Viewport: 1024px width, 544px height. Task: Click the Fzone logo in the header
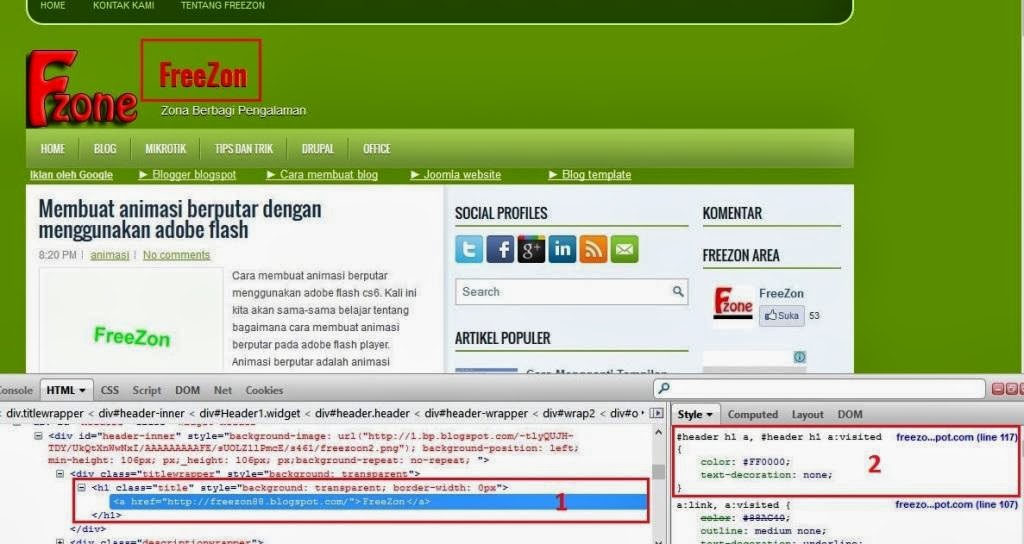(82, 88)
